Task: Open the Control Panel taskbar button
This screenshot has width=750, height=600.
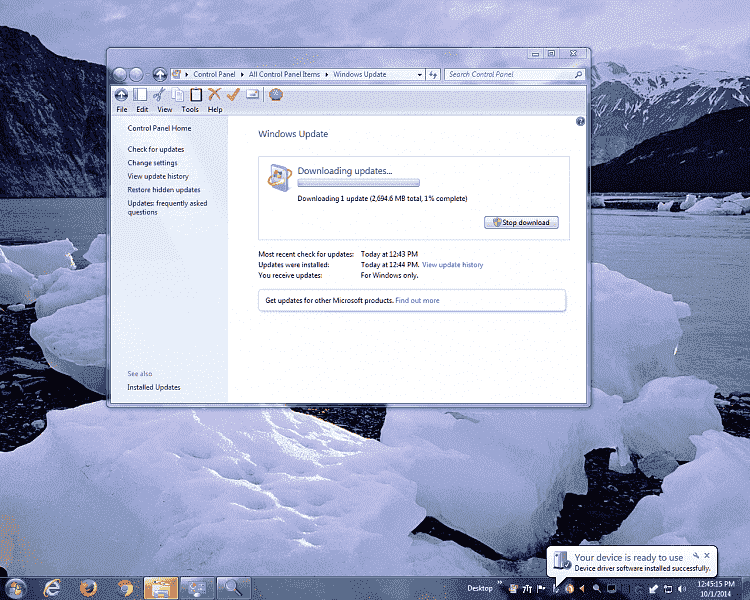Action: (197, 588)
